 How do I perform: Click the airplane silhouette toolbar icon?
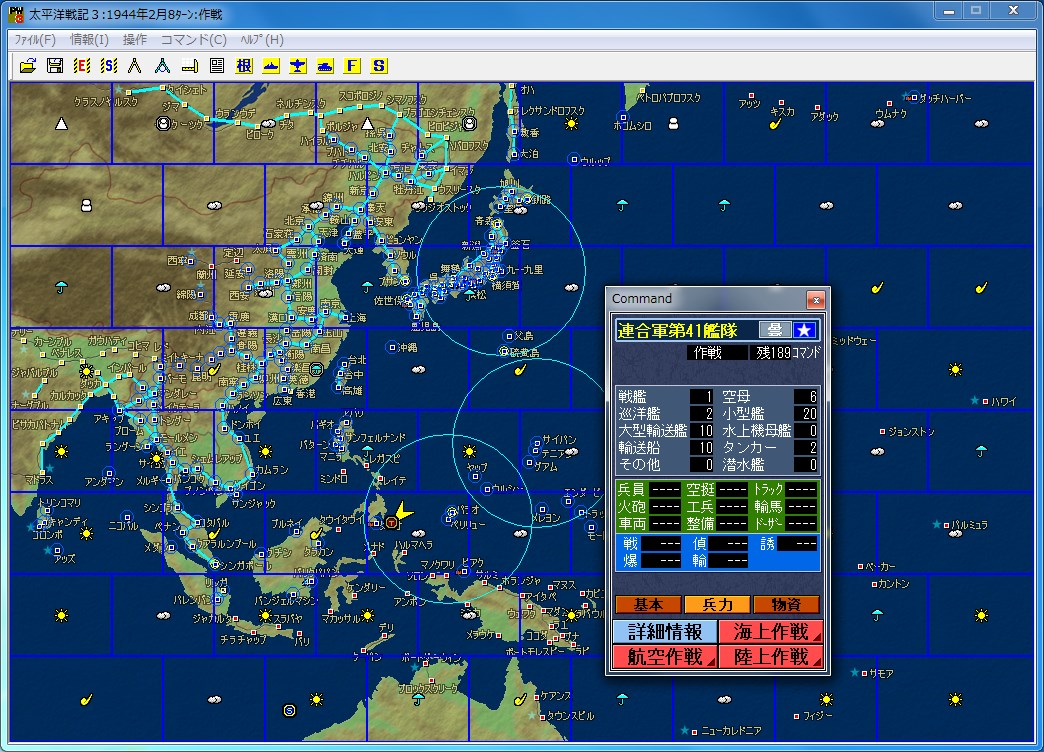click(298, 65)
